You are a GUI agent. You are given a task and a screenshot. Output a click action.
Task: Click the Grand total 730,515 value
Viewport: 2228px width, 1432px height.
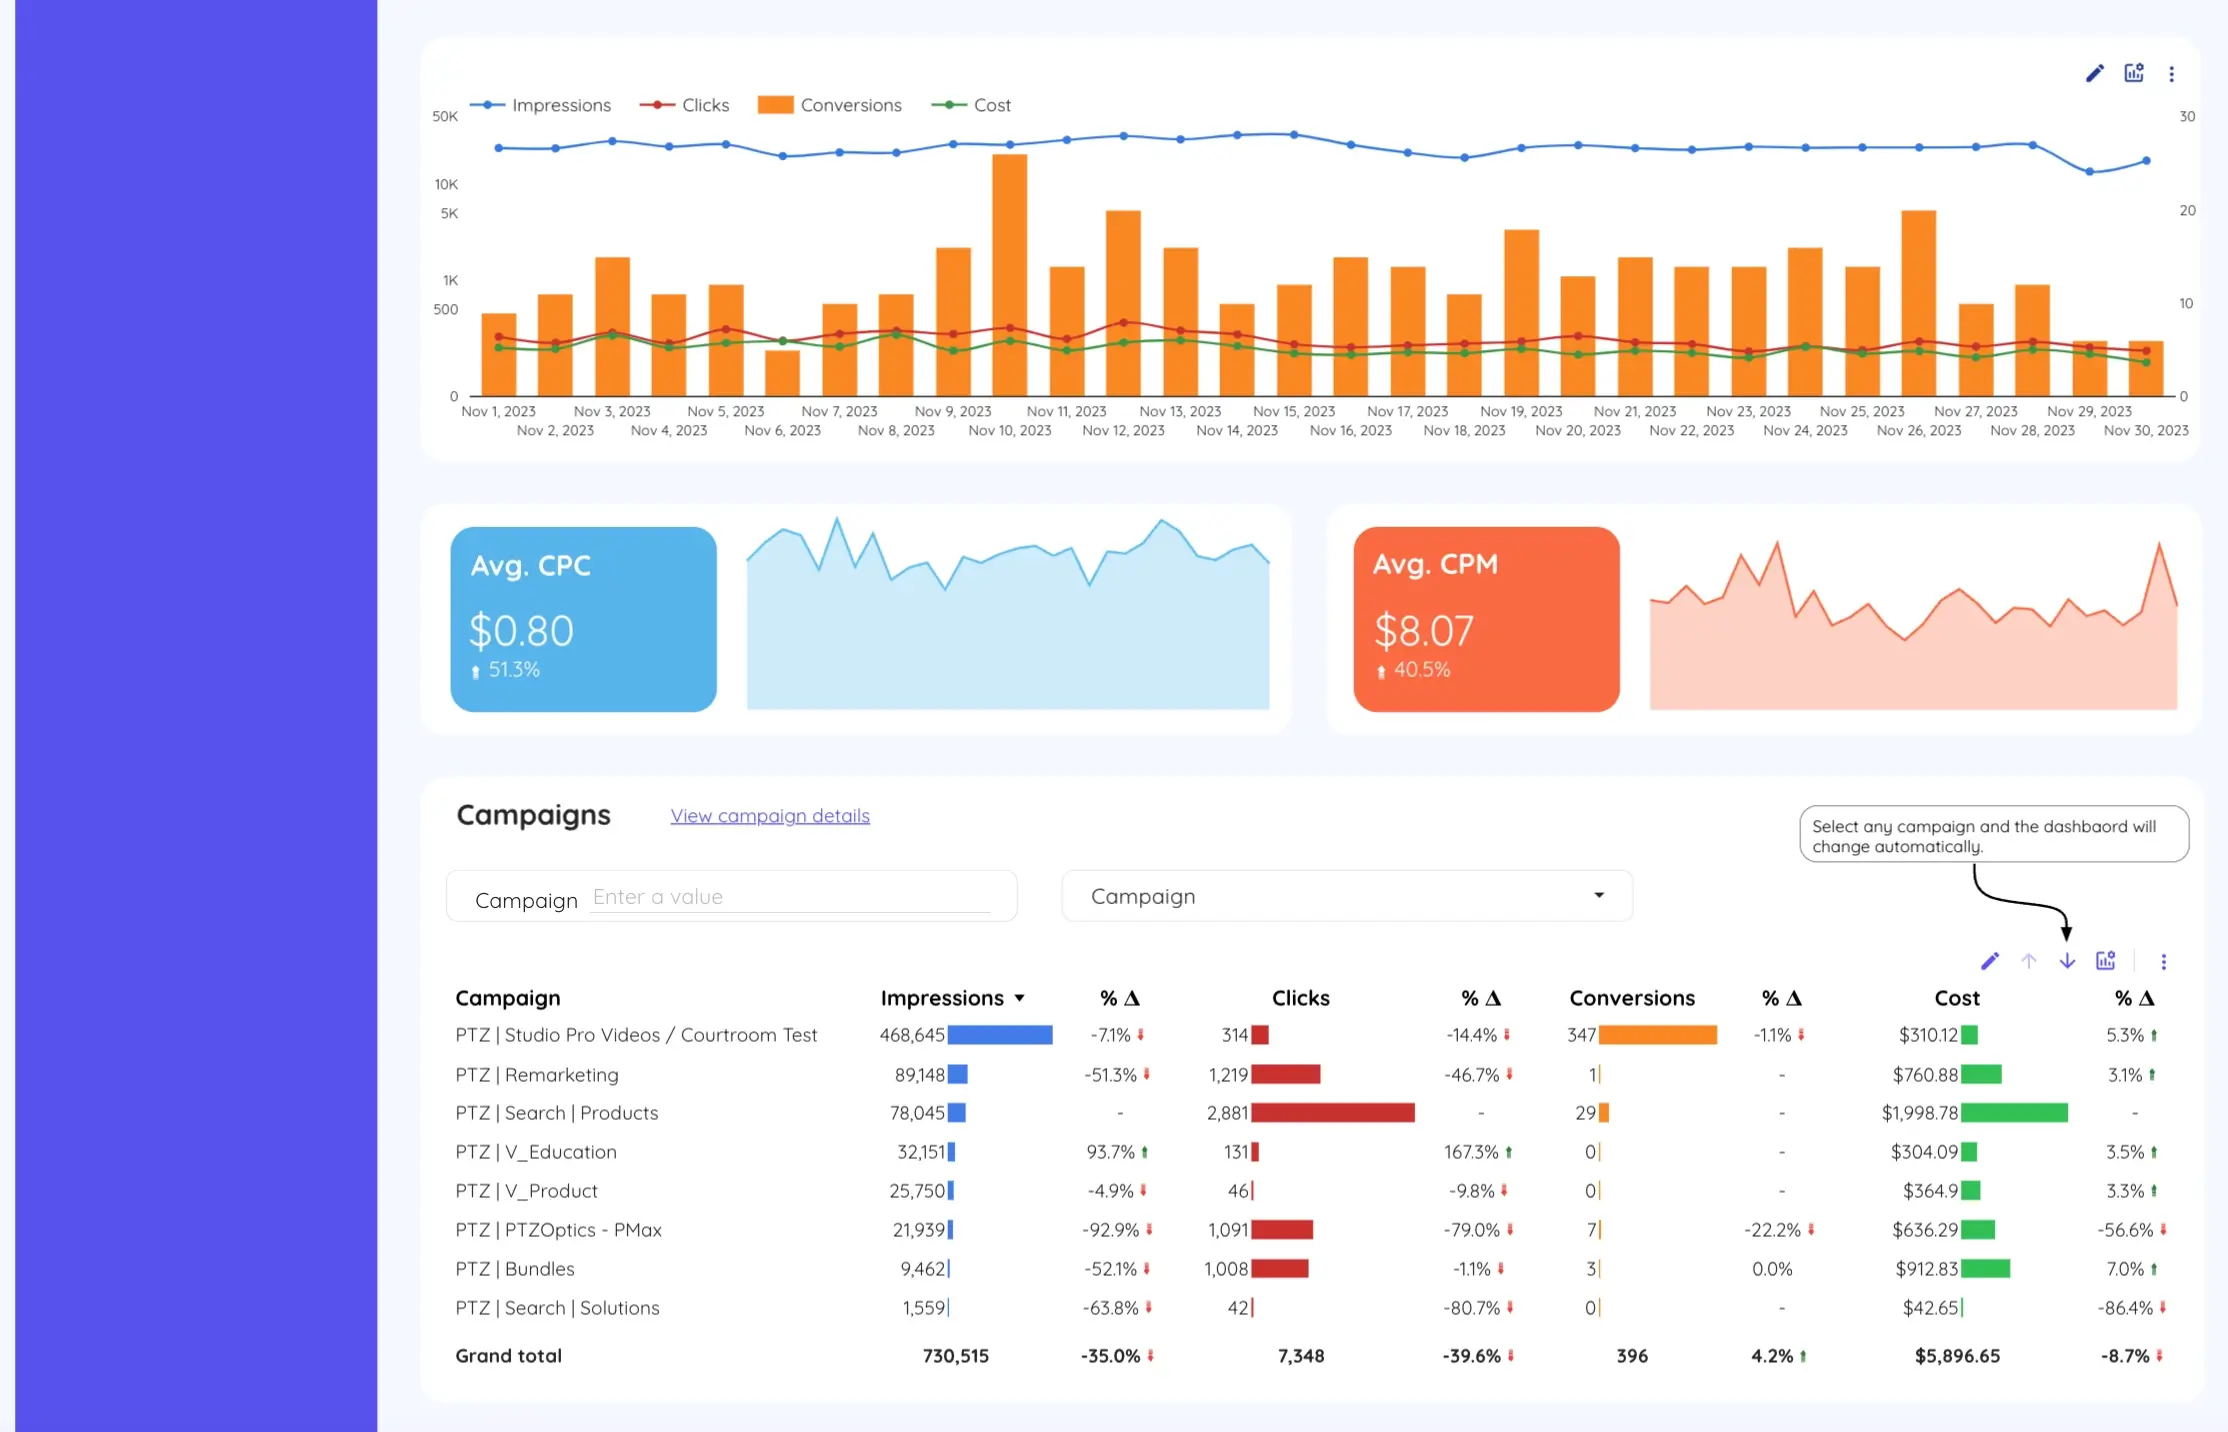[955, 1356]
